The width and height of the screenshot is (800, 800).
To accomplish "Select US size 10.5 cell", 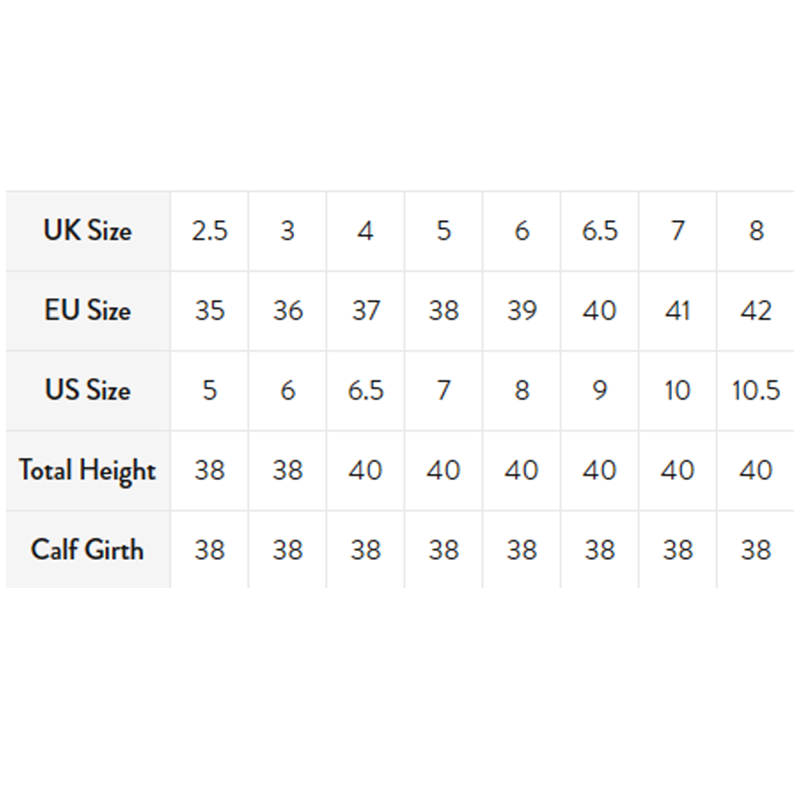I will click(755, 390).
